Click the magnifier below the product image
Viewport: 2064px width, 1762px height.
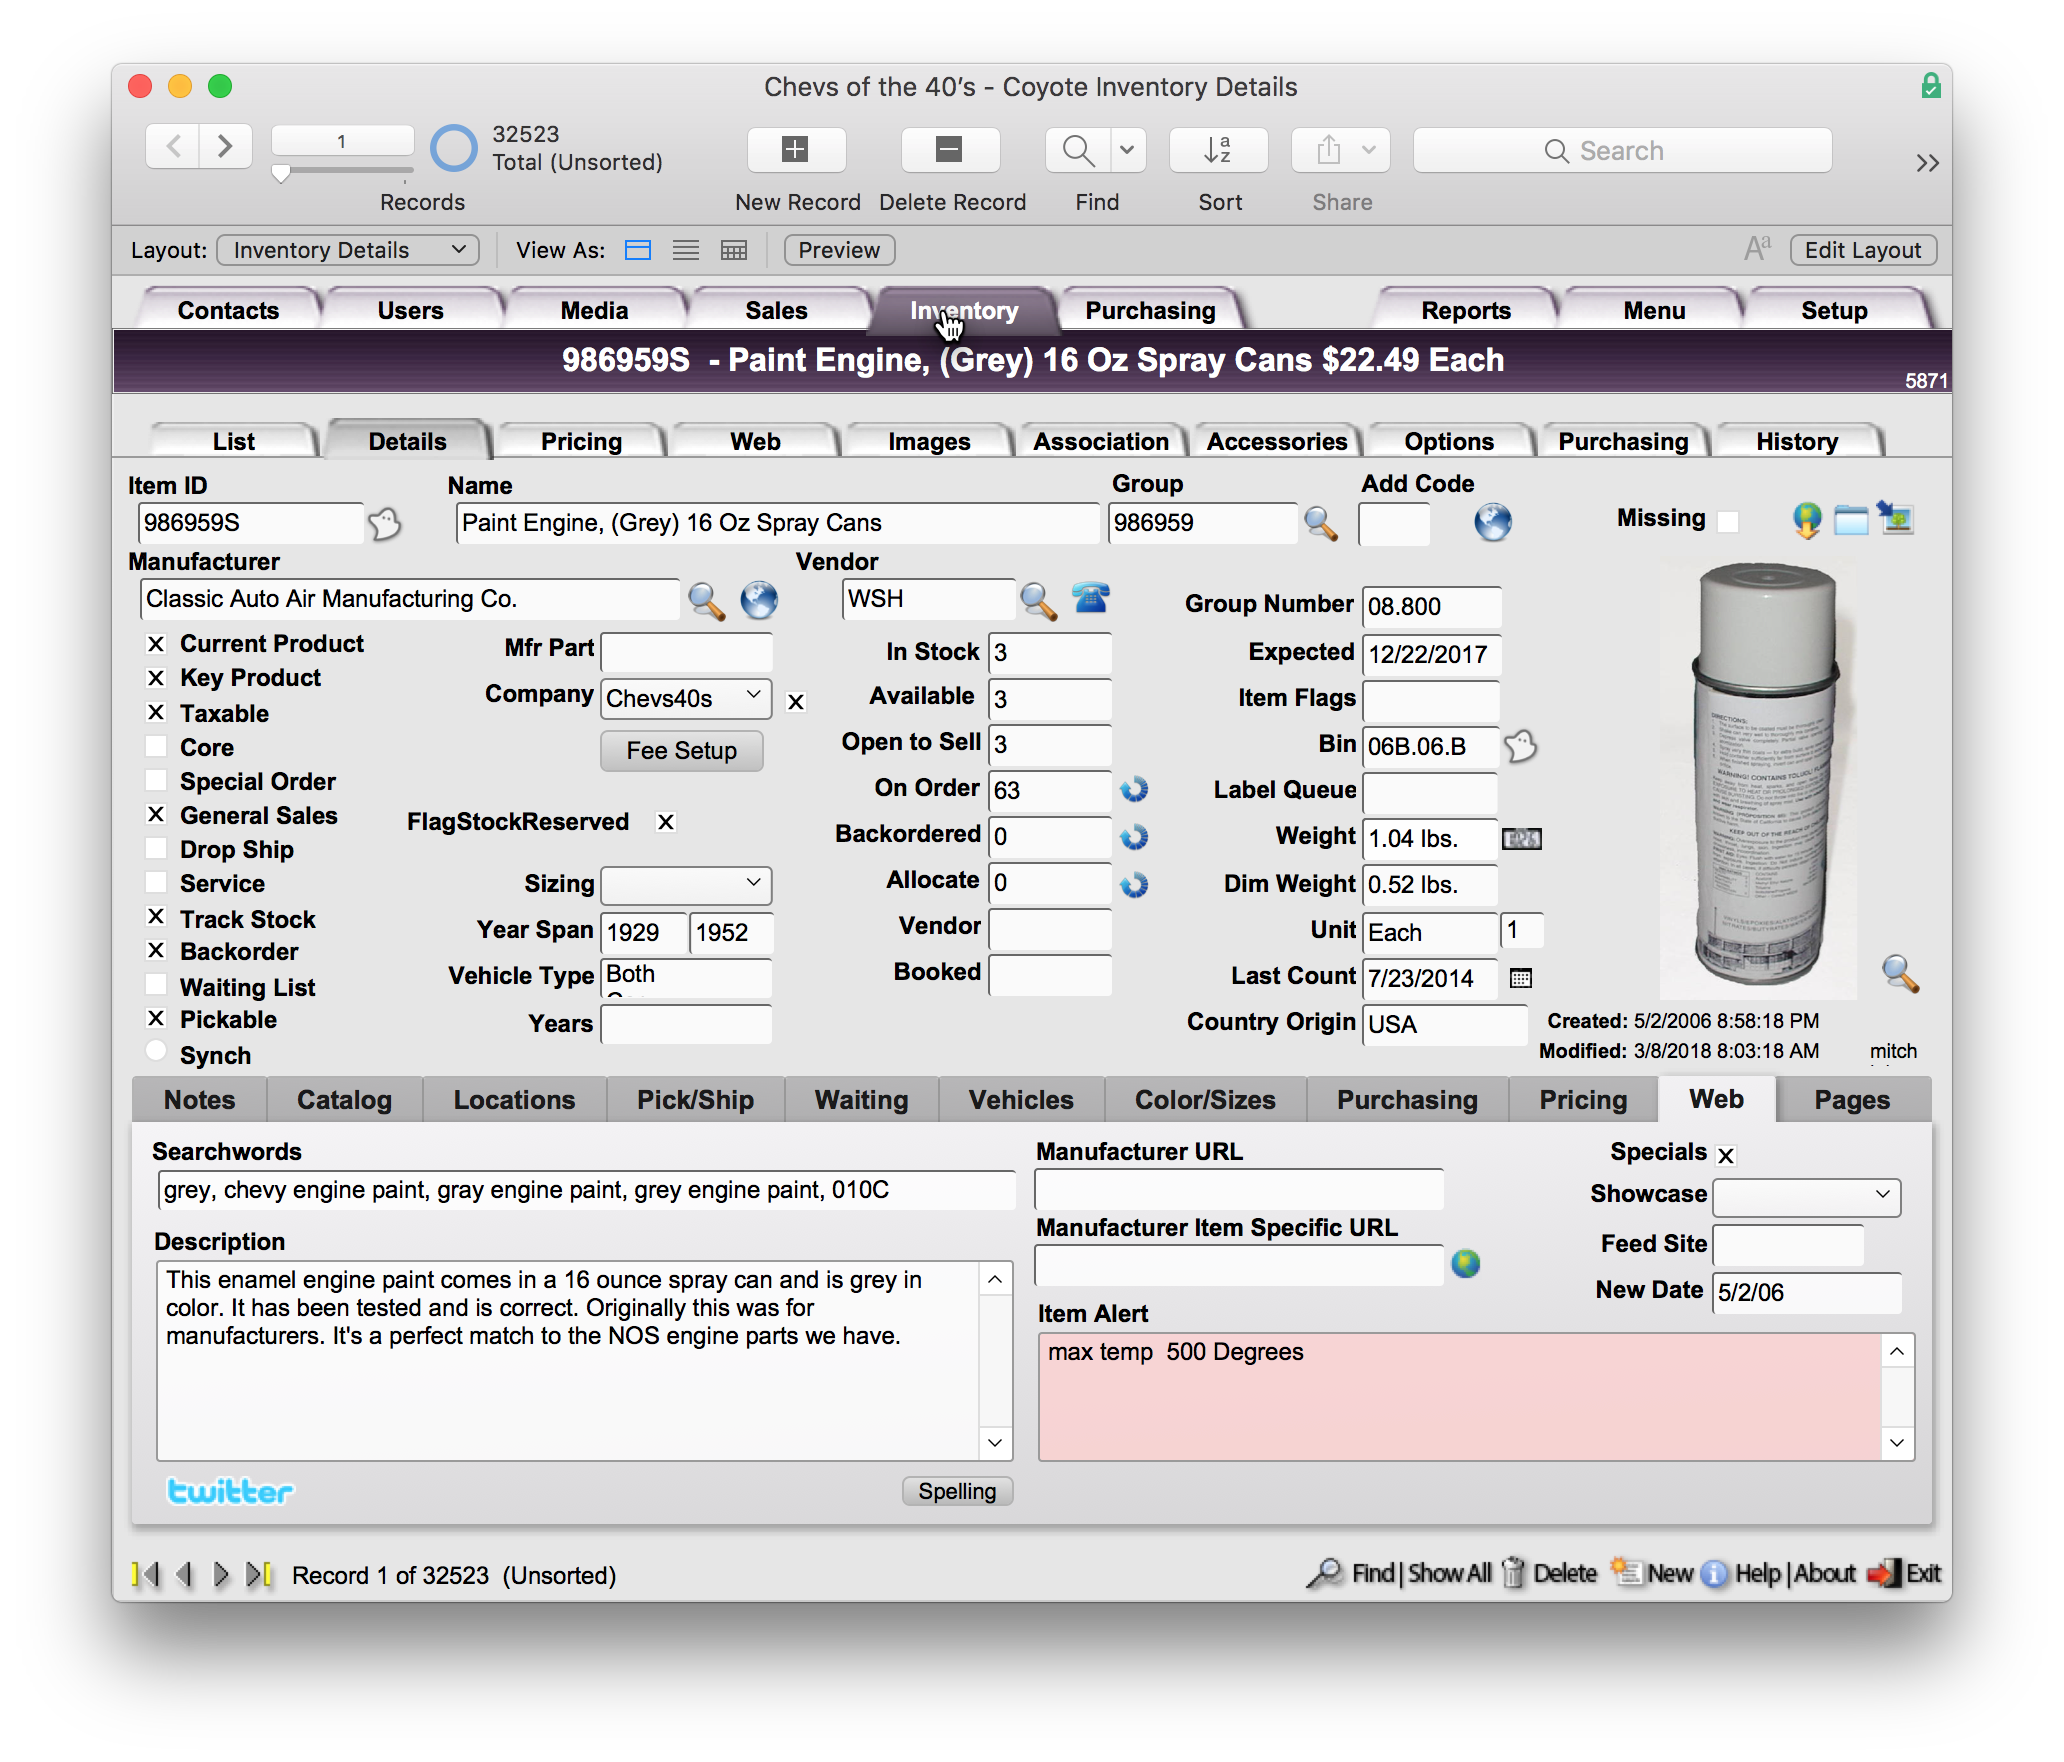coord(1899,973)
